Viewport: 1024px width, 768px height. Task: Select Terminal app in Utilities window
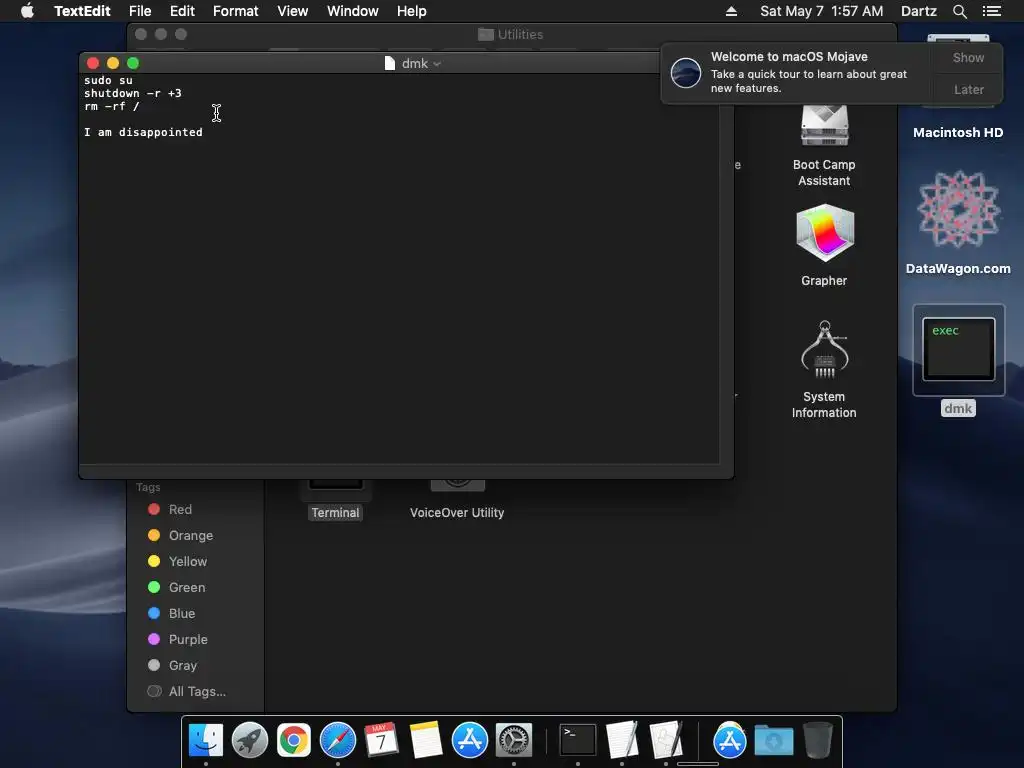tap(335, 500)
